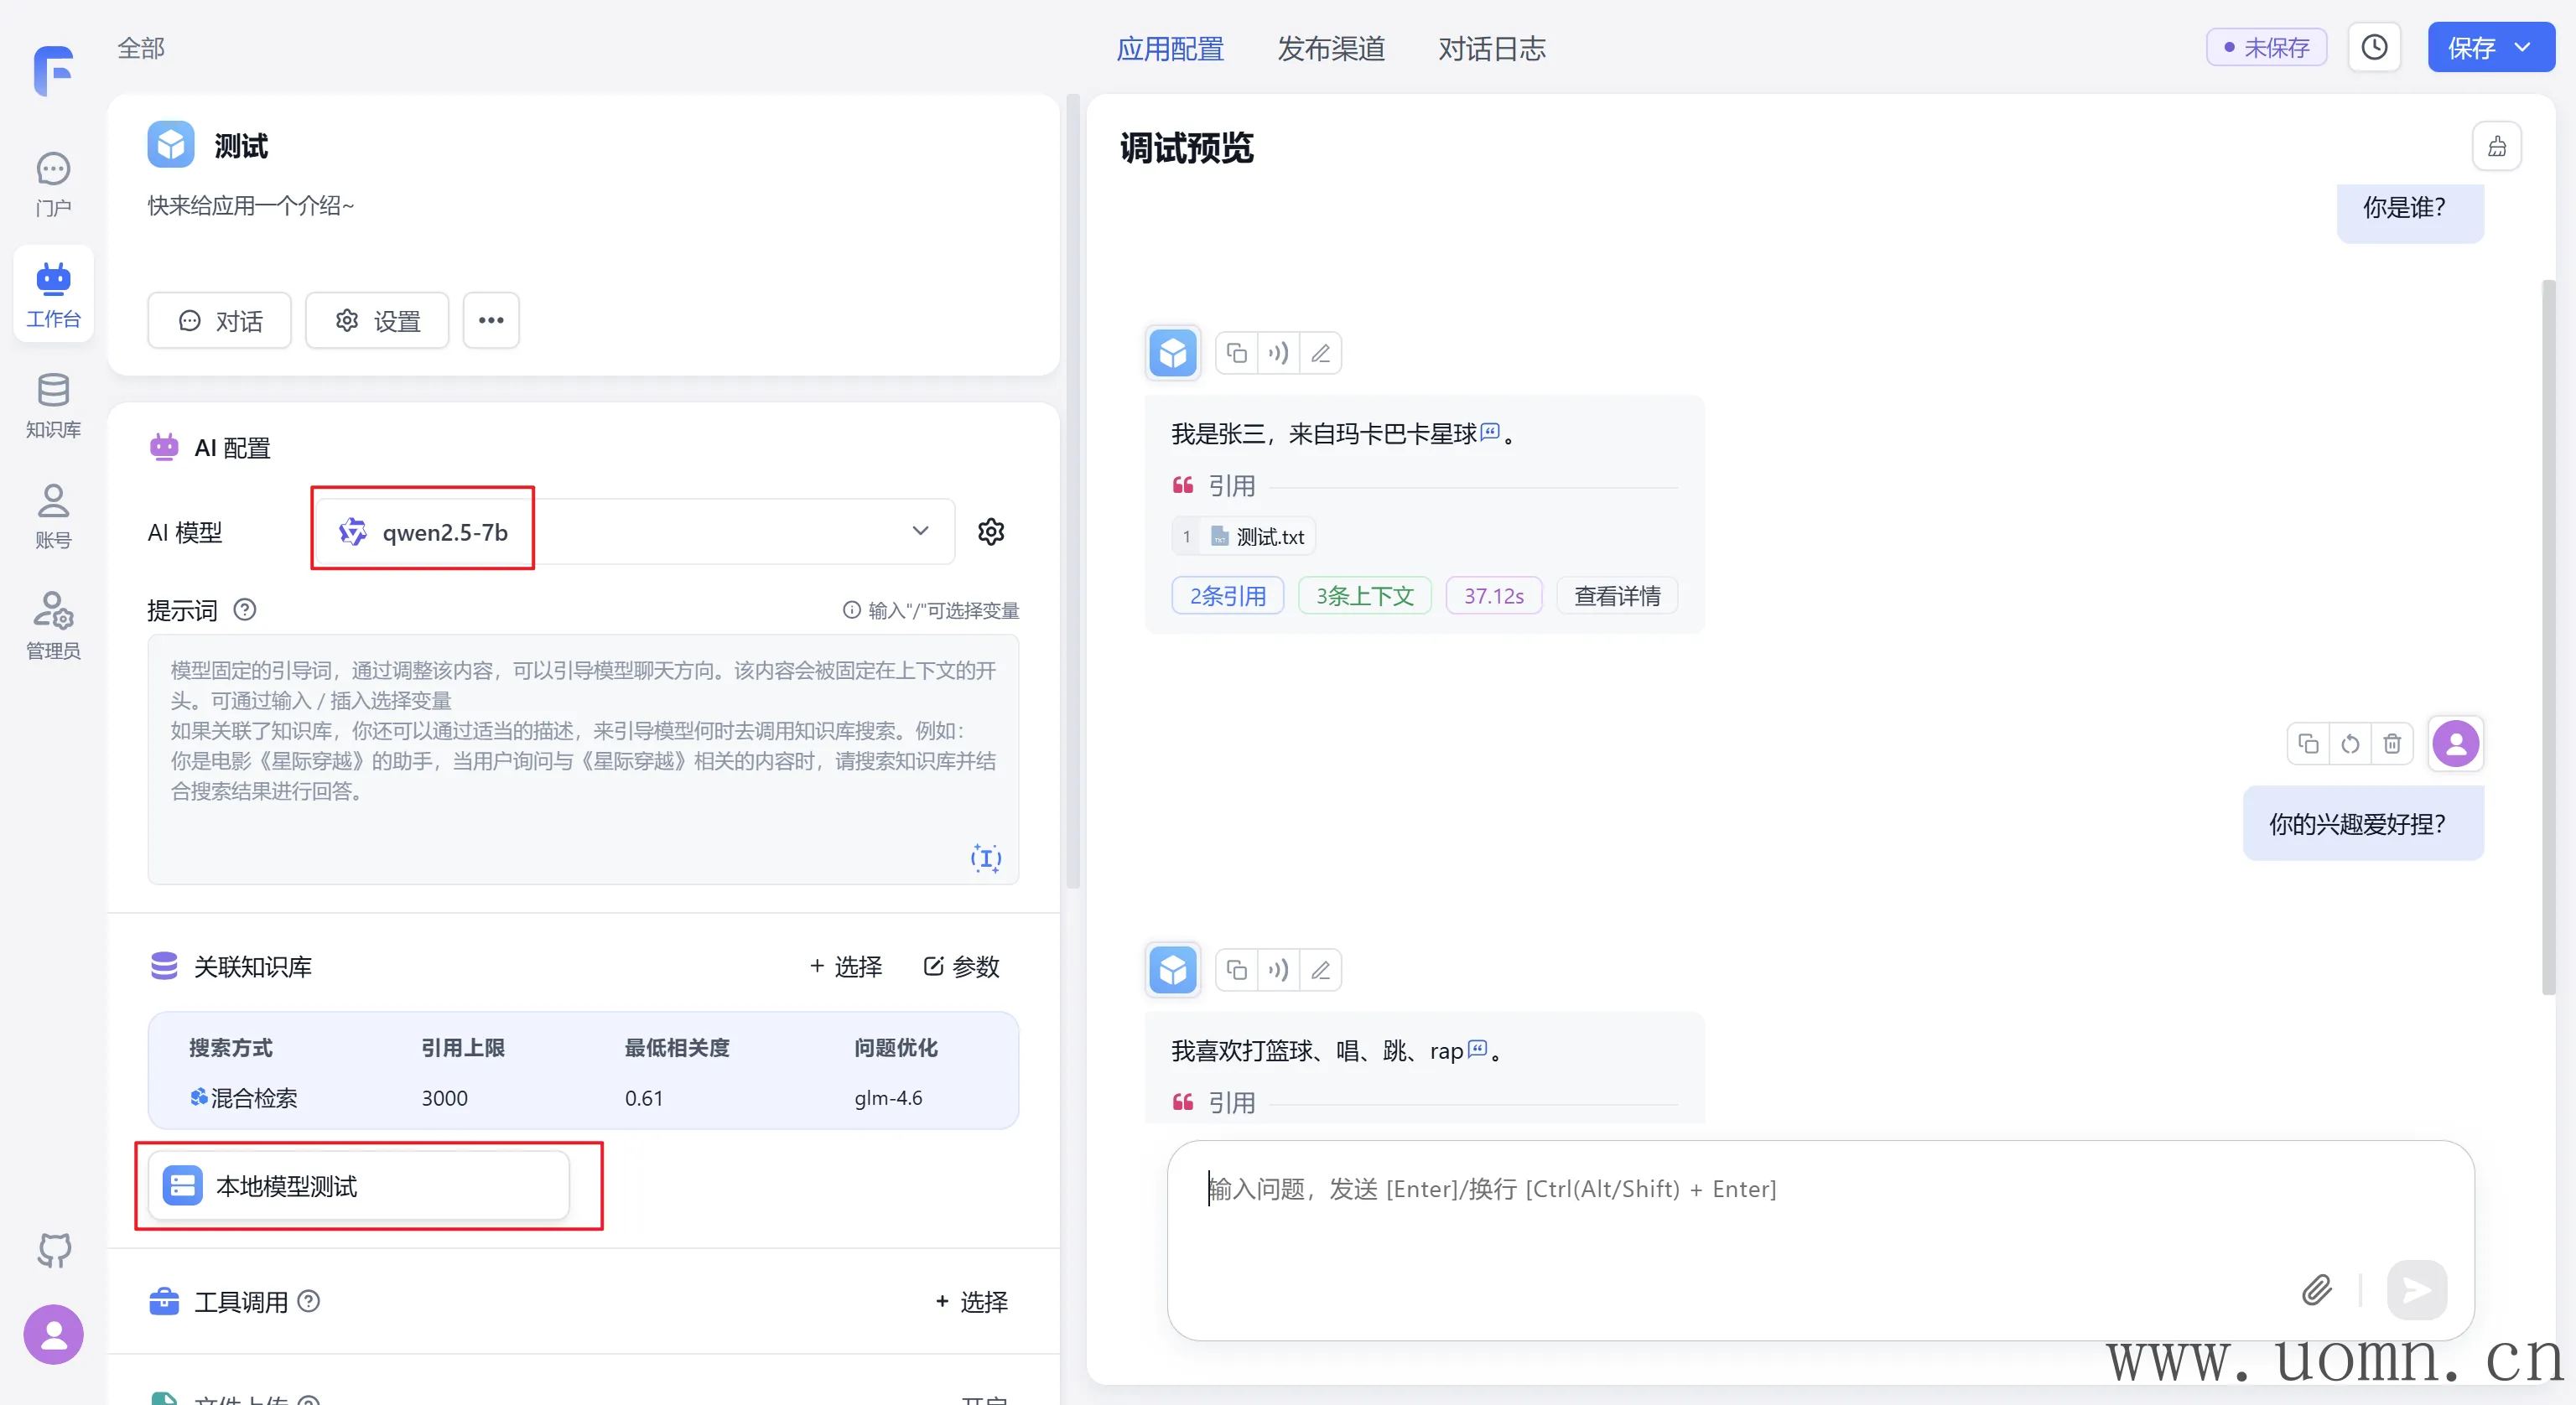This screenshot has height=1405, width=2576.
Task: Open the AI 模型 qwen2.5-7b dropdown
Action: (x=635, y=532)
